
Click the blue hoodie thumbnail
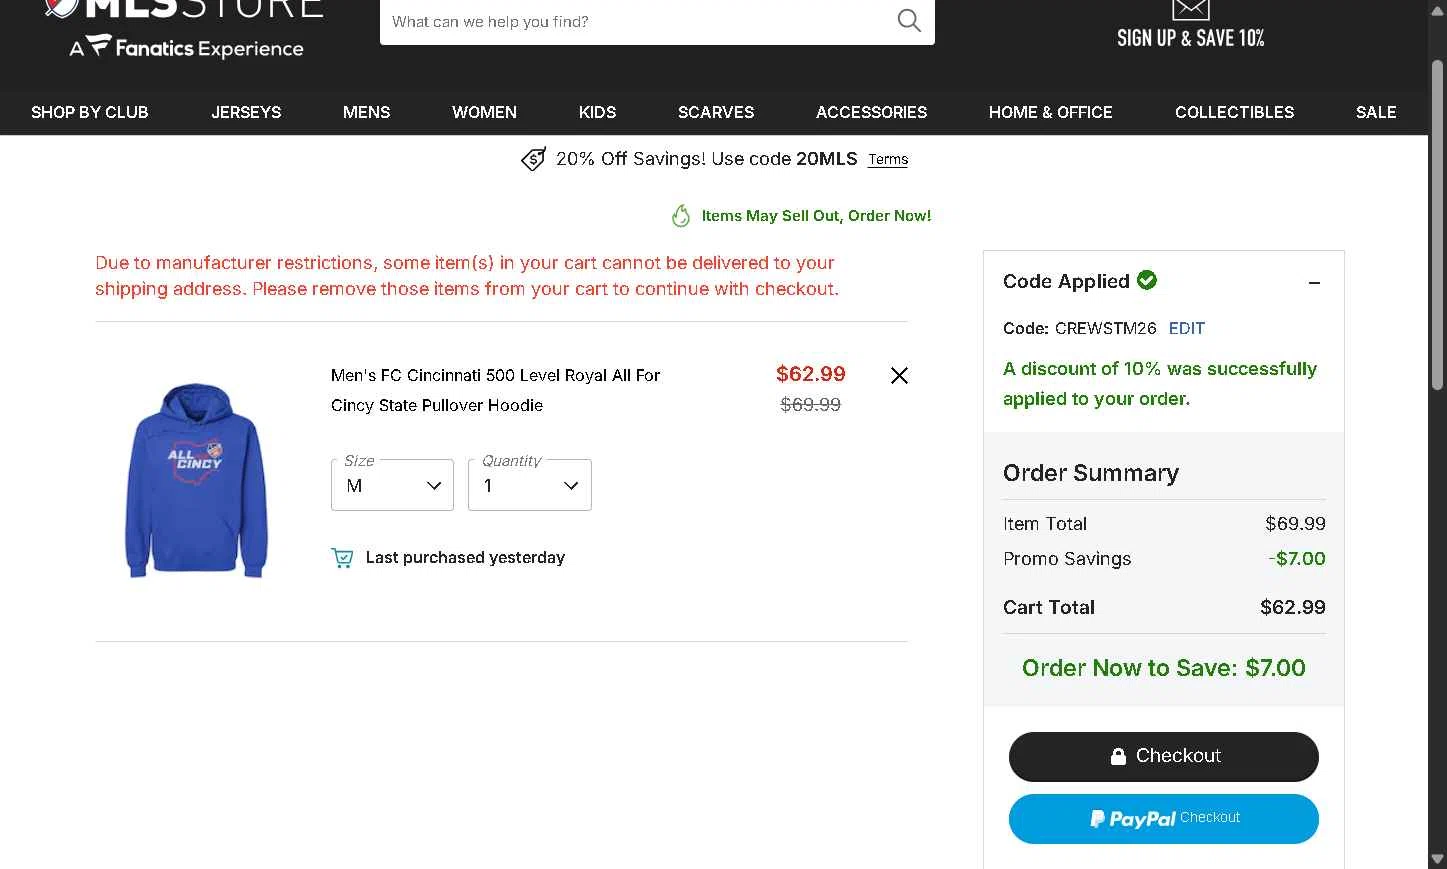point(196,480)
